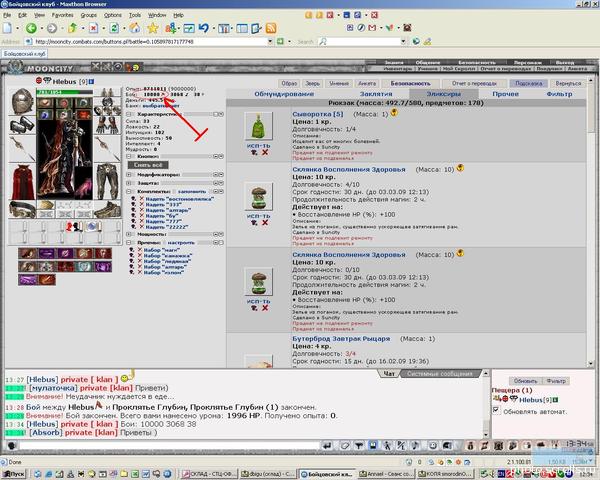Image resolution: width=600 pixels, height=480 pixels.
Task: Expand the Модификаторы section
Action: click(129, 175)
